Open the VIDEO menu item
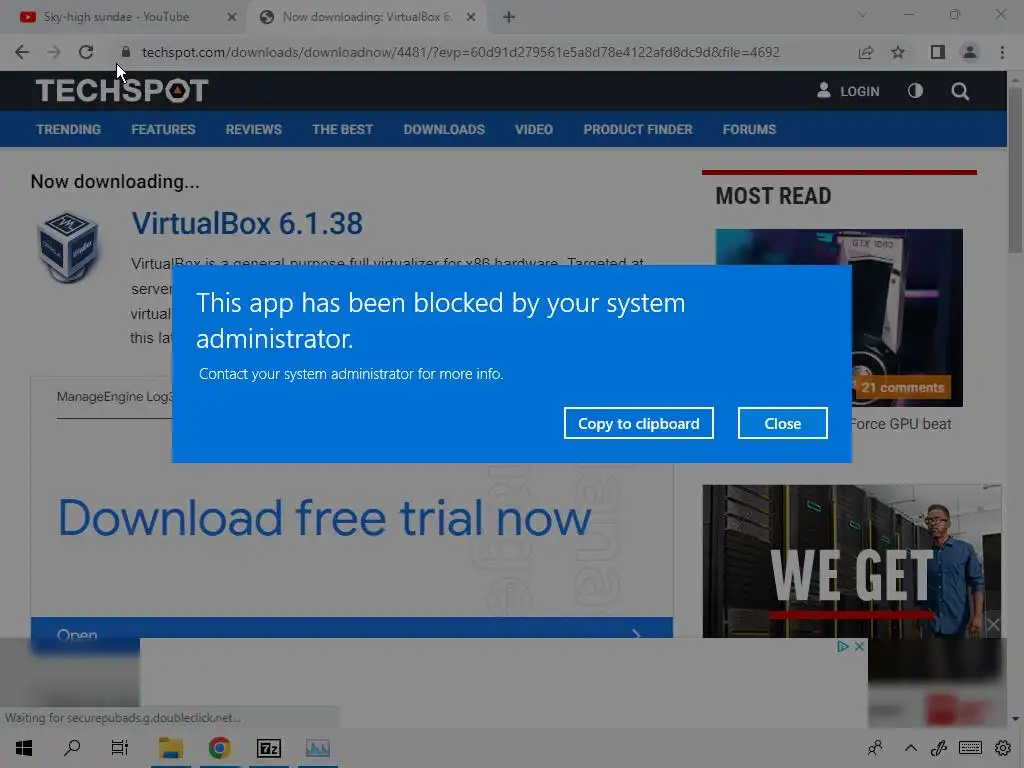Image resolution: width=1024 pixels, height=768 pixels. point(534,129)
